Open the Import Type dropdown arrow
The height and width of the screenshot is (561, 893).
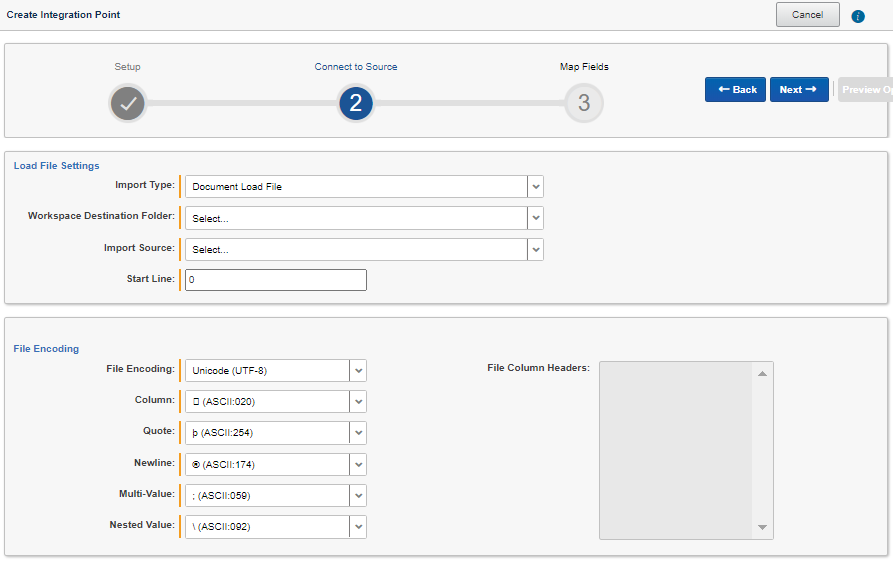(x=535, y=187)
